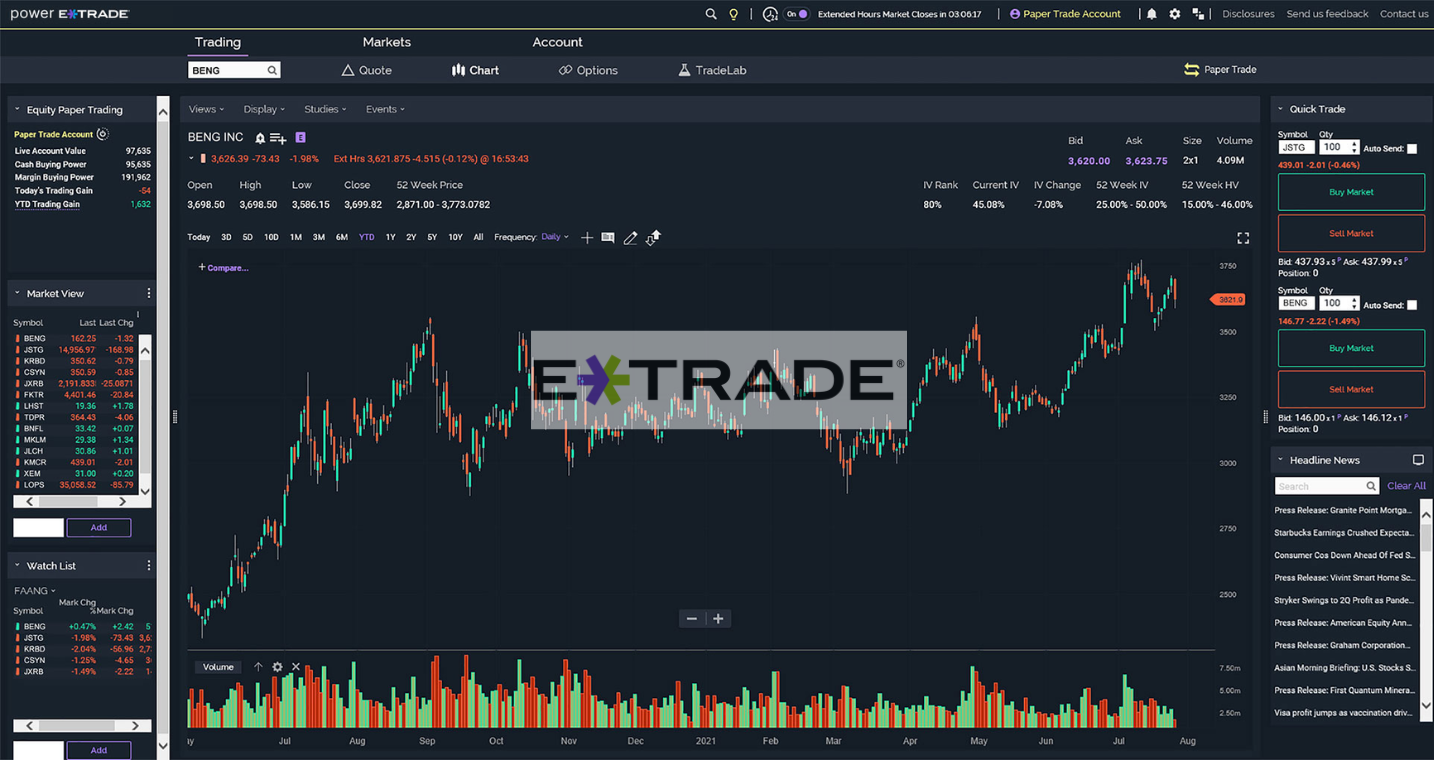Image resolution: width=1434 pixels, height=760 pixels.
Task: Select the 5D time range
Action: (x=247, y=237)
